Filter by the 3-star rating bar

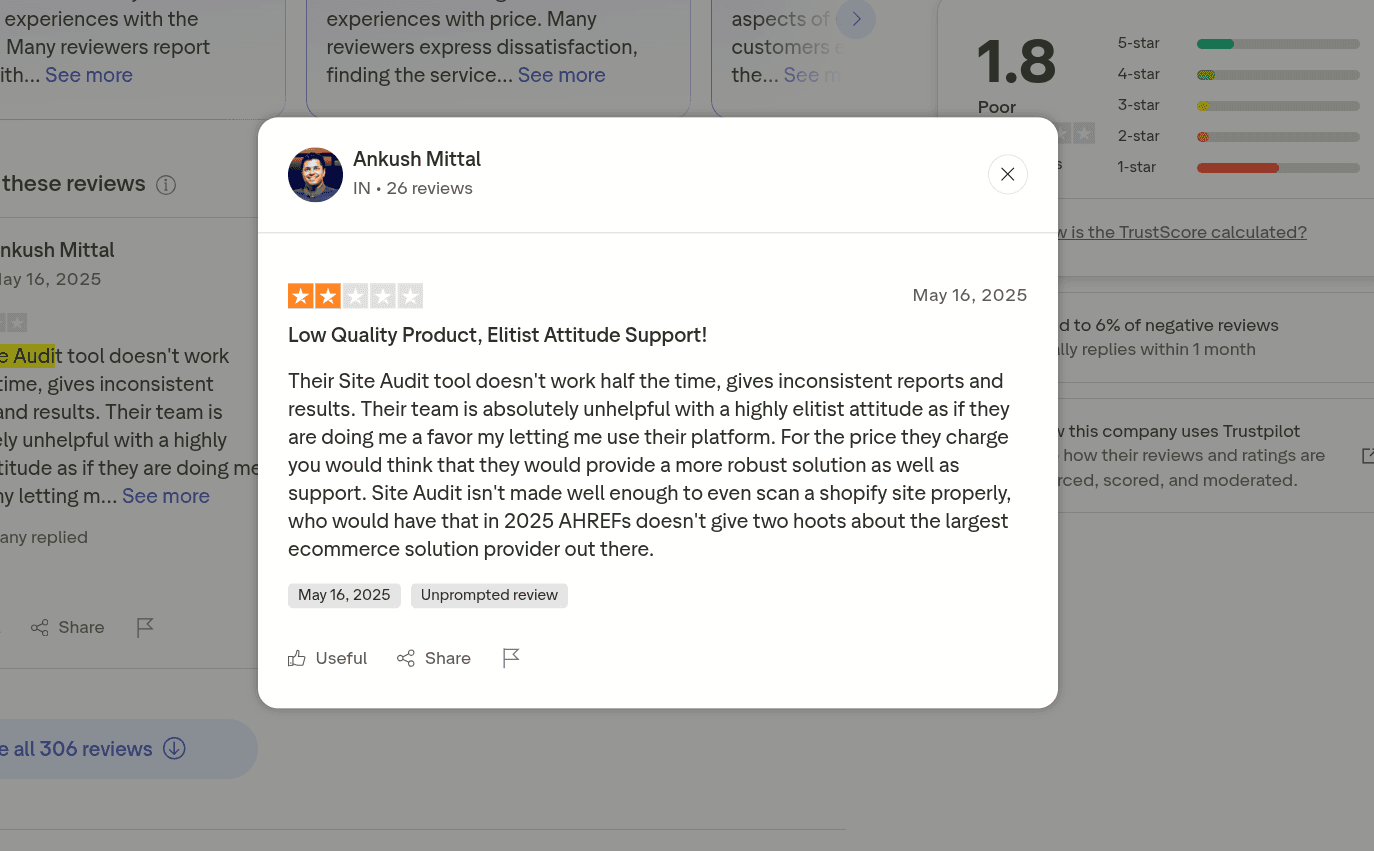click(1278, 106)
